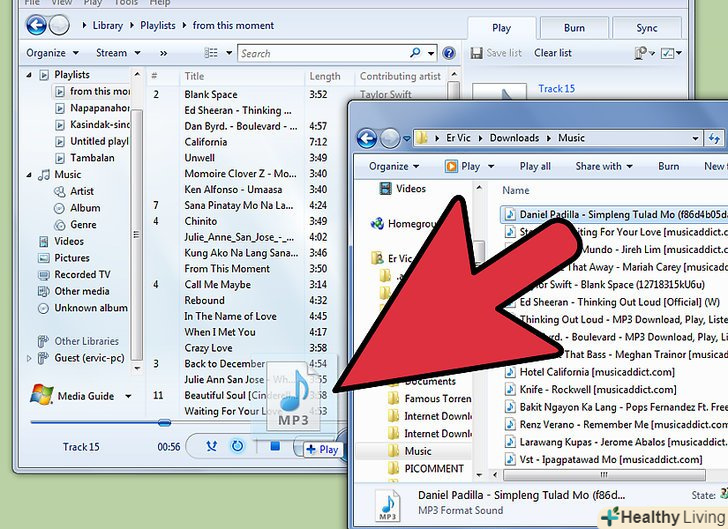
Task: Click the Track 15 link in list pane
Action: (x=556, y=88)
